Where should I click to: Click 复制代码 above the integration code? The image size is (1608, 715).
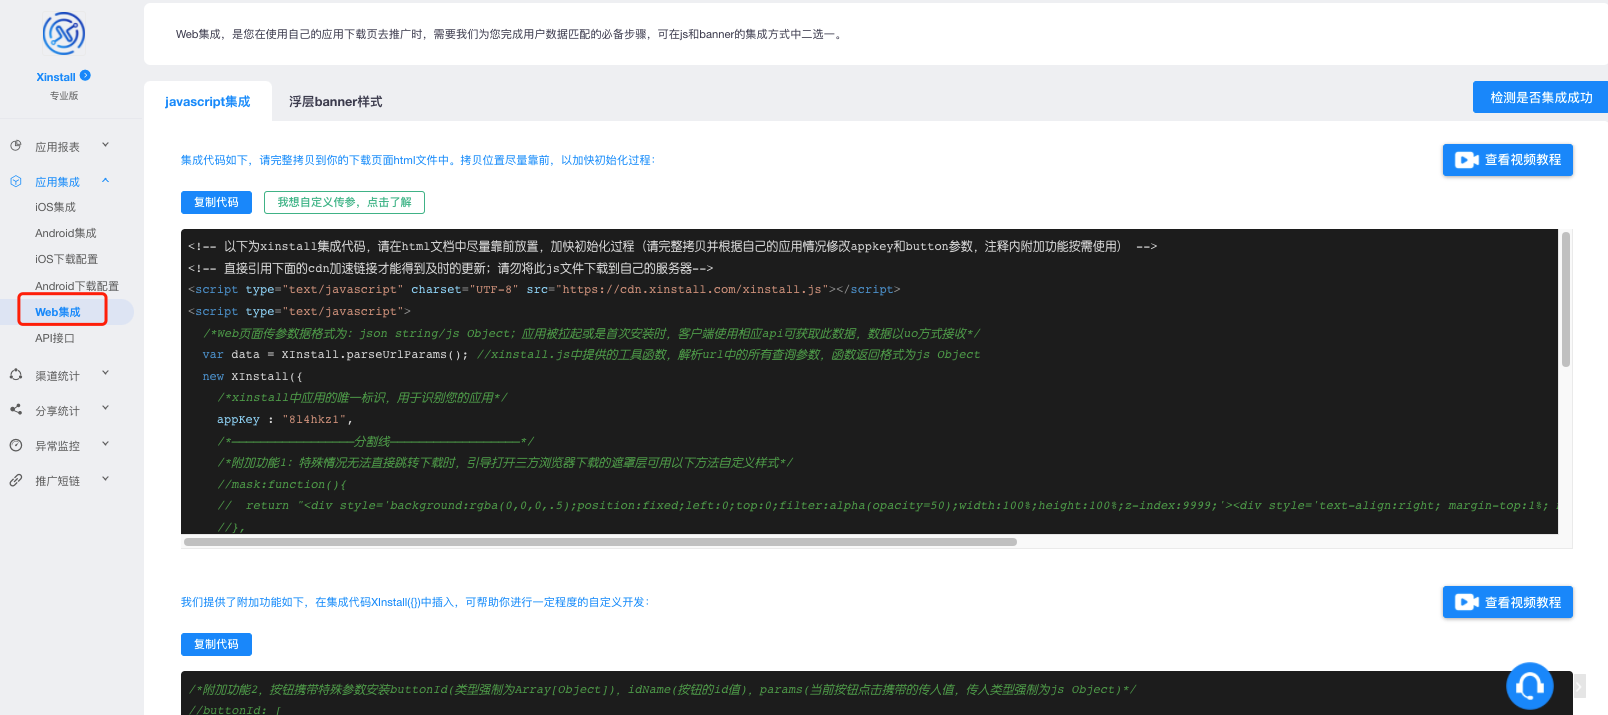[216, 202]
